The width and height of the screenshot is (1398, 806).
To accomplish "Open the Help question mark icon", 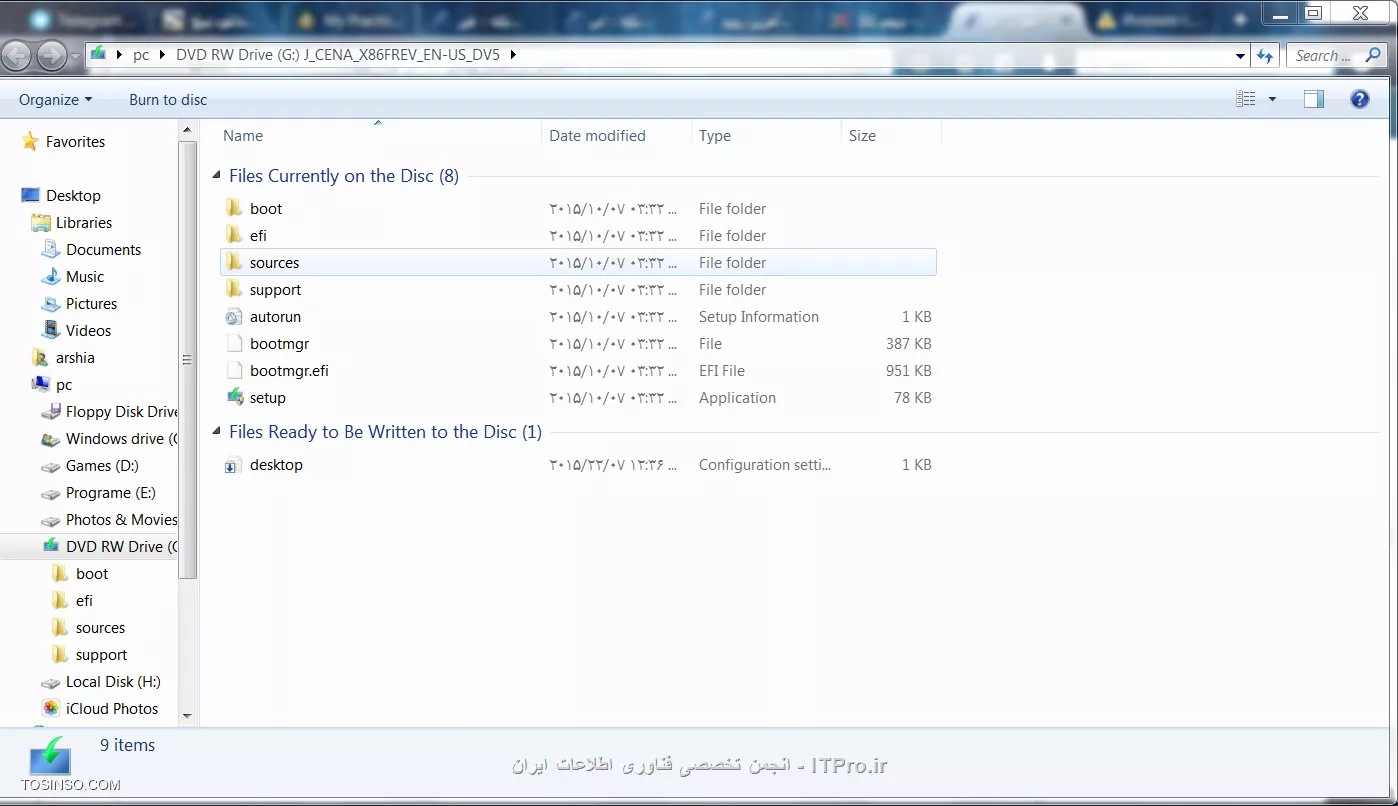I will [x=1360, y=99].
